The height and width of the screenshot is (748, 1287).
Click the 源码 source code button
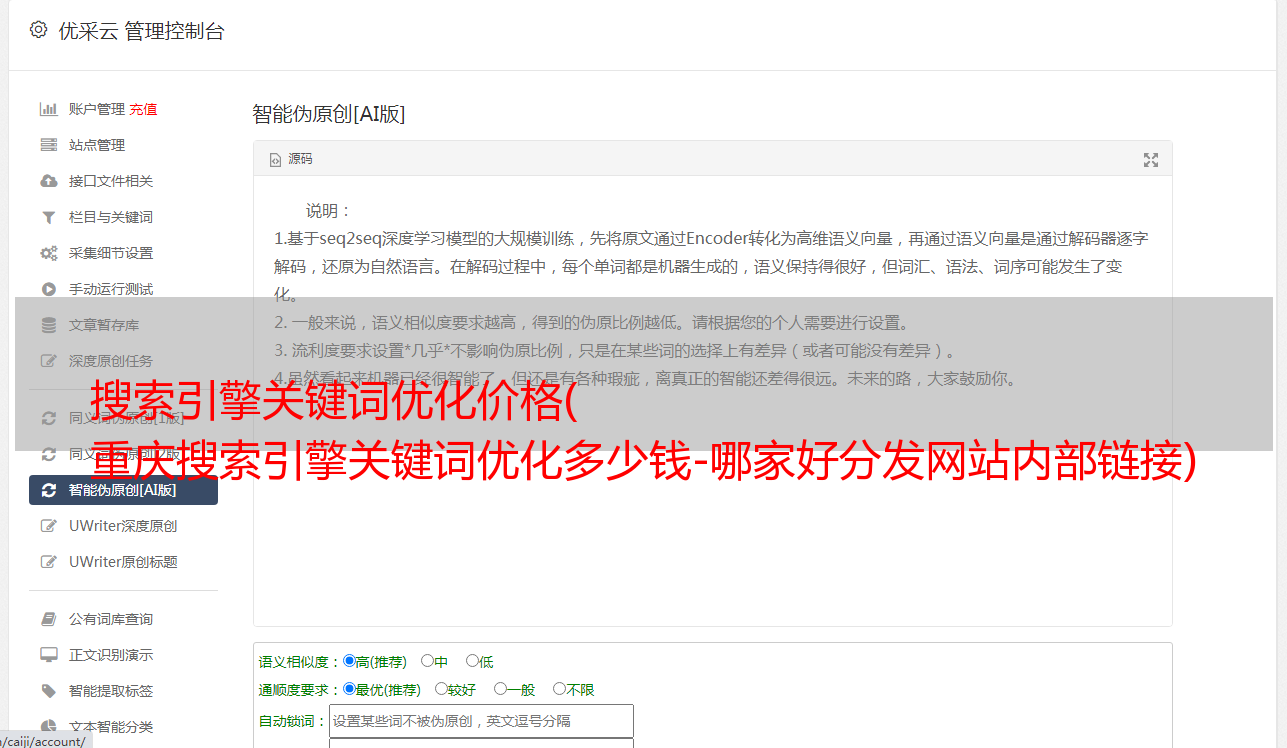pos(291,159)
